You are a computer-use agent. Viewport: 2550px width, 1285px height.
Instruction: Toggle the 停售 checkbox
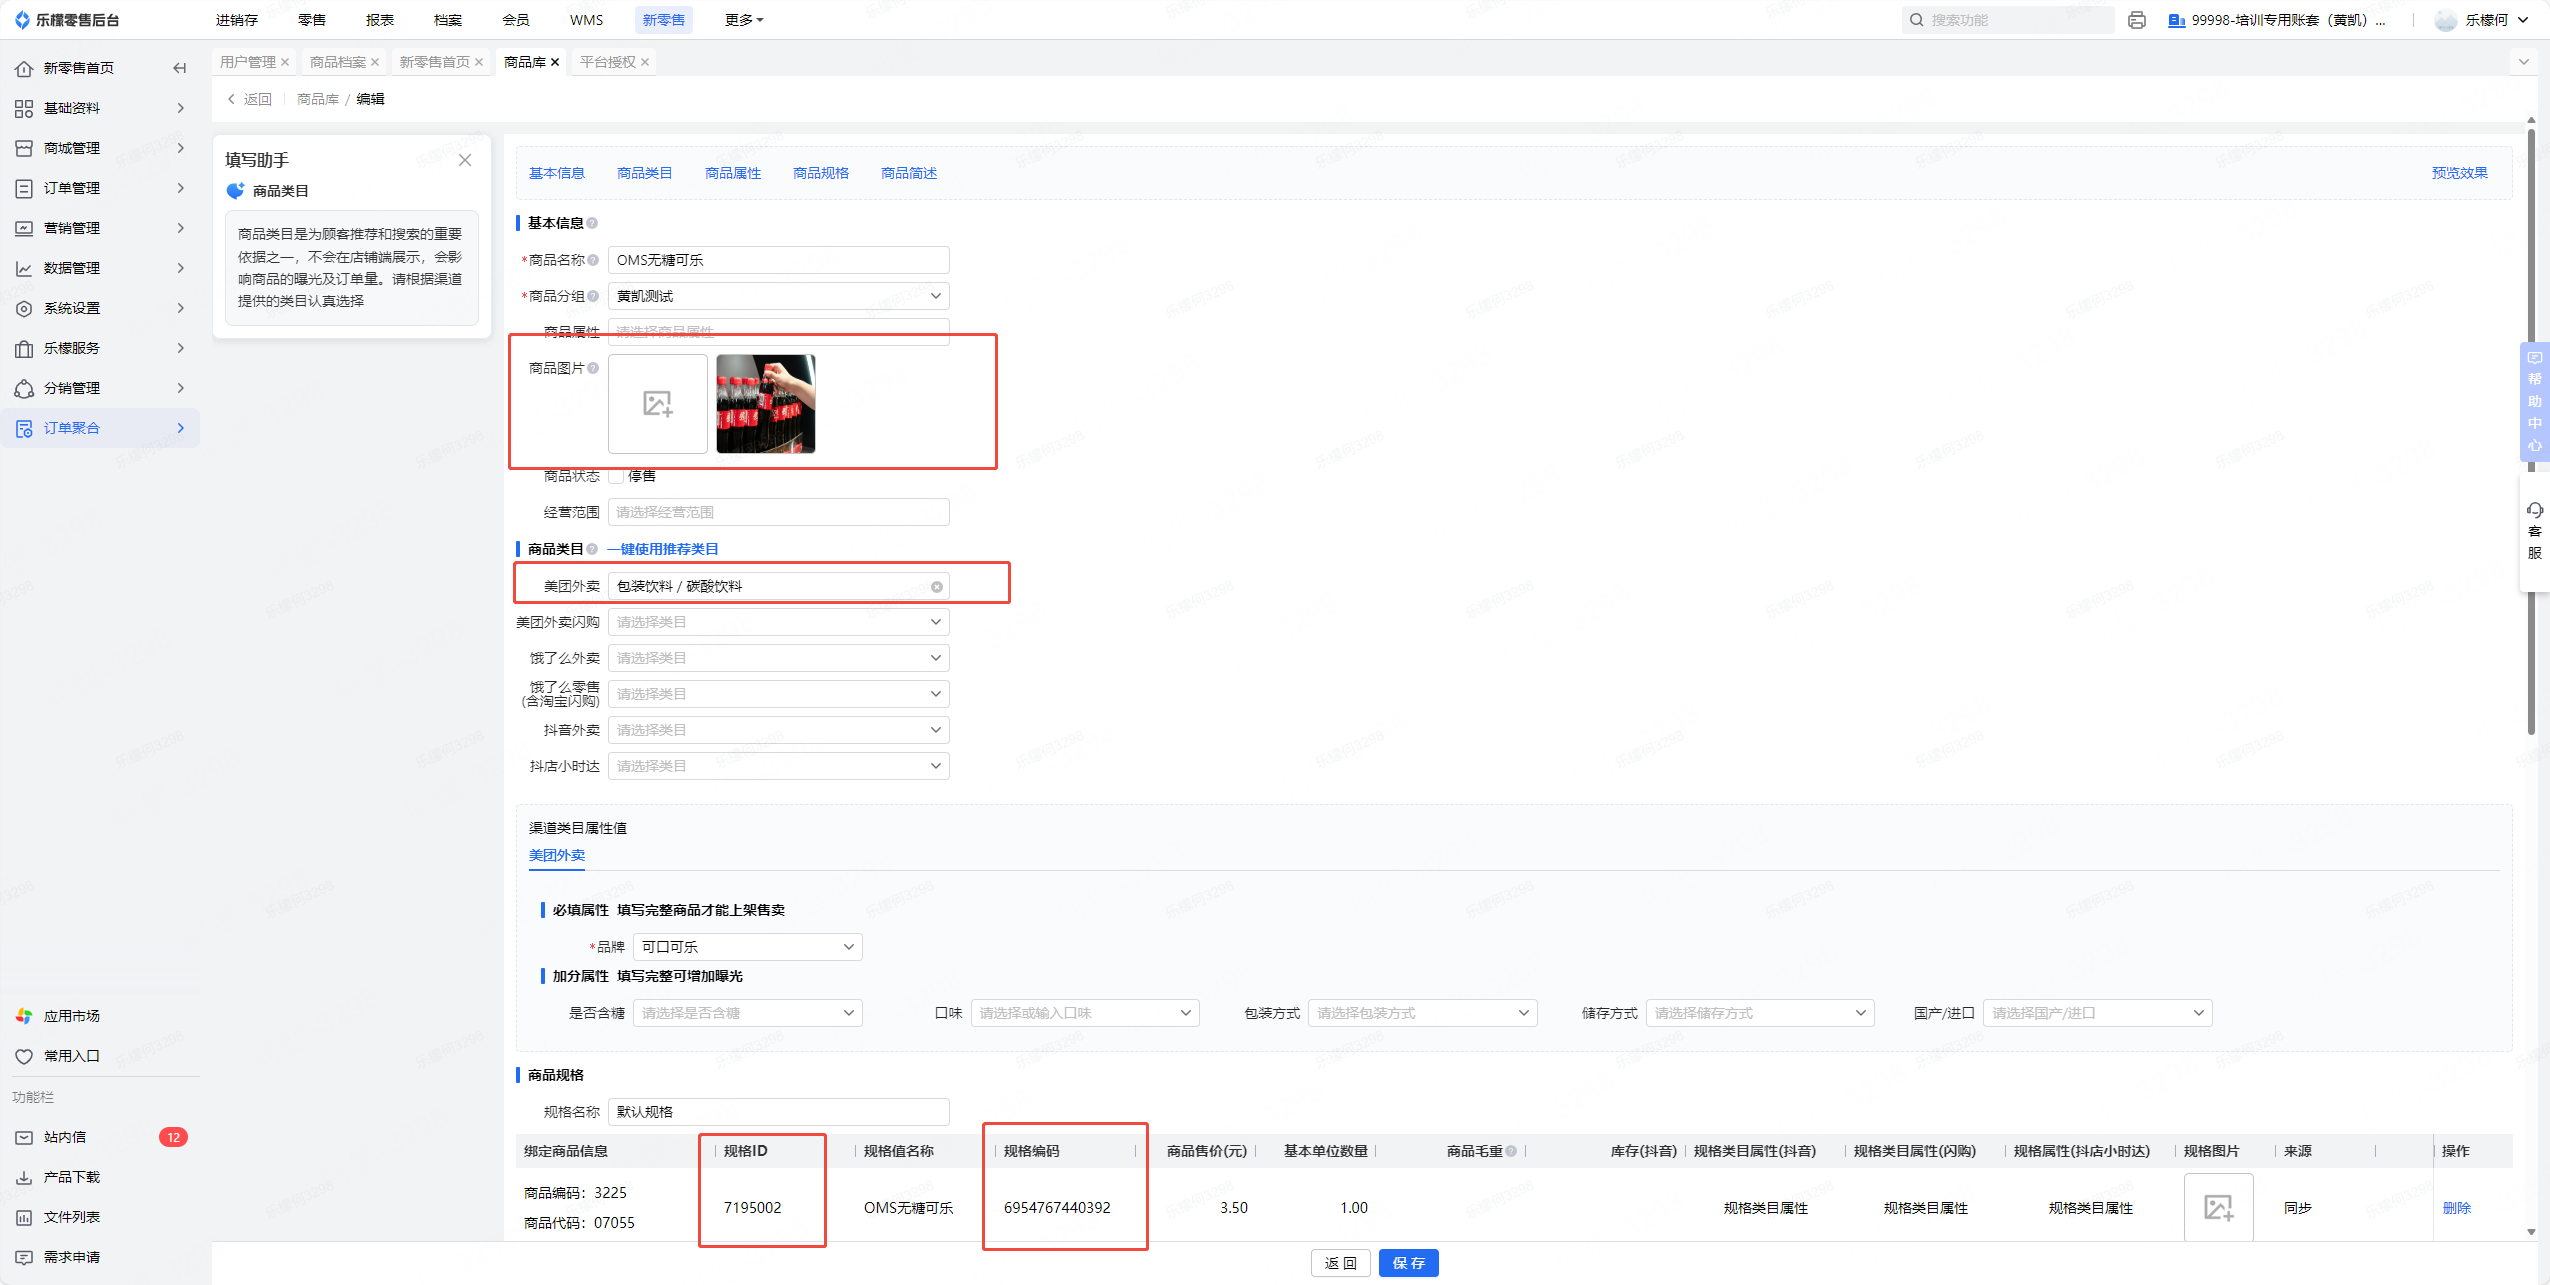click(x=617, y=476)
